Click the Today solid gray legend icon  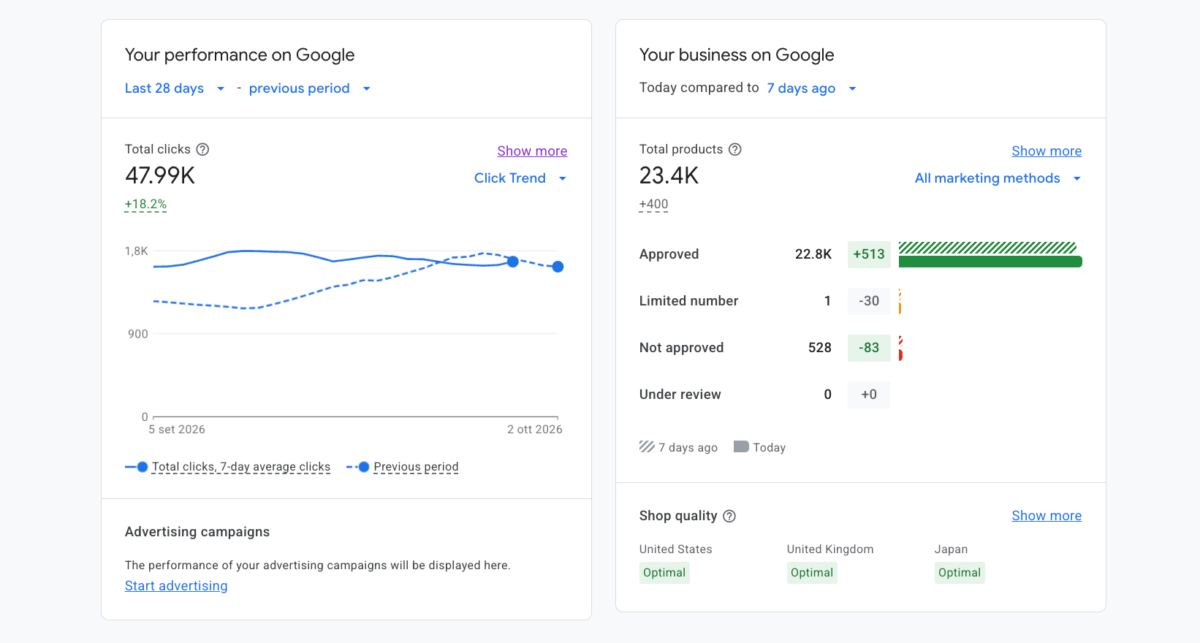(741, 447)
